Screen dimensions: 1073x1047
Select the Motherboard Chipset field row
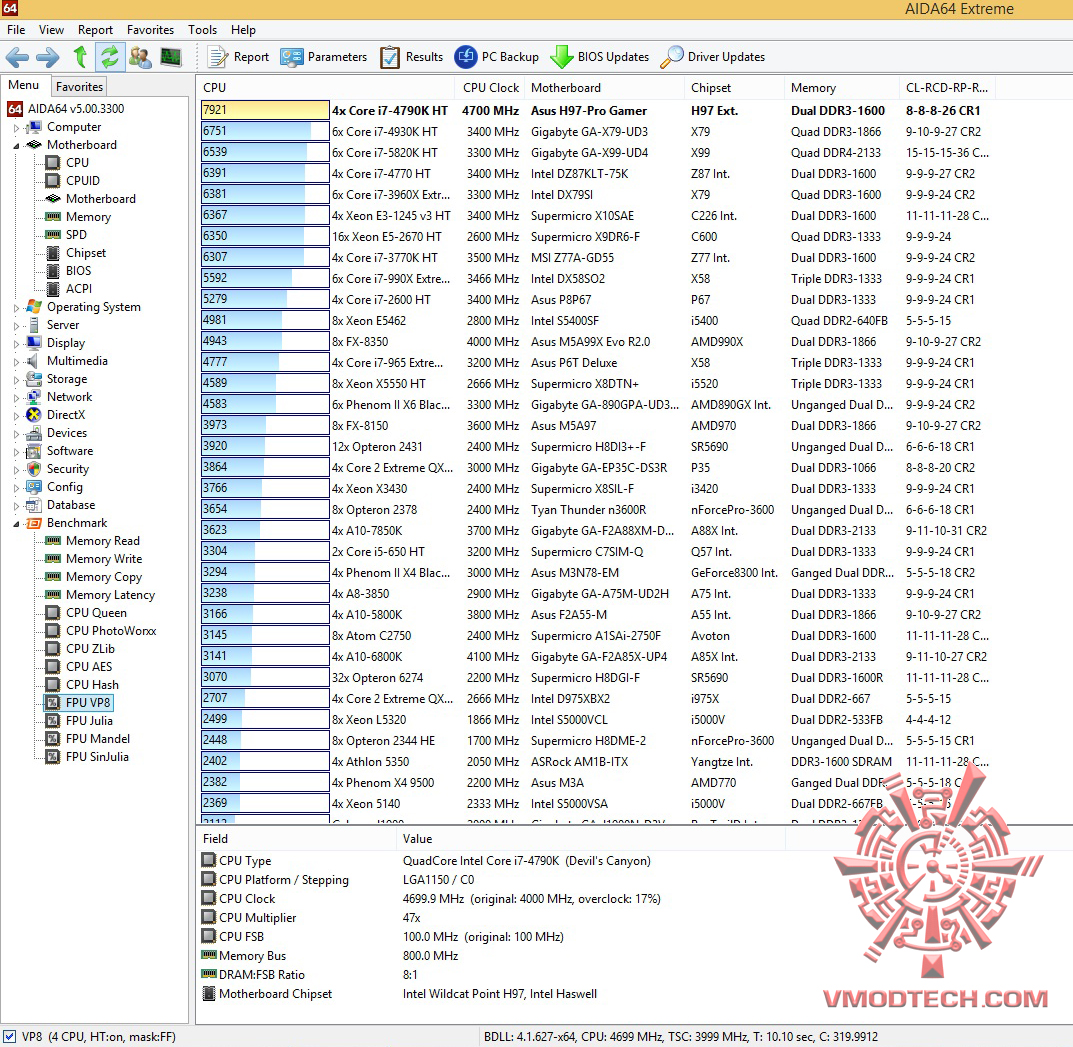coord(493,994)
